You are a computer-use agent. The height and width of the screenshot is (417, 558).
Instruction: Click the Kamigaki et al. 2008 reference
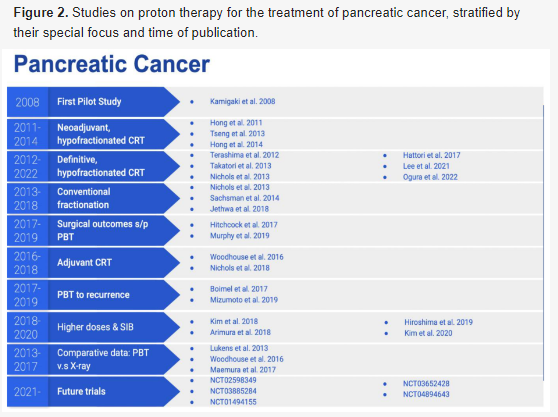pyautogui.click(x=242, y=101)
